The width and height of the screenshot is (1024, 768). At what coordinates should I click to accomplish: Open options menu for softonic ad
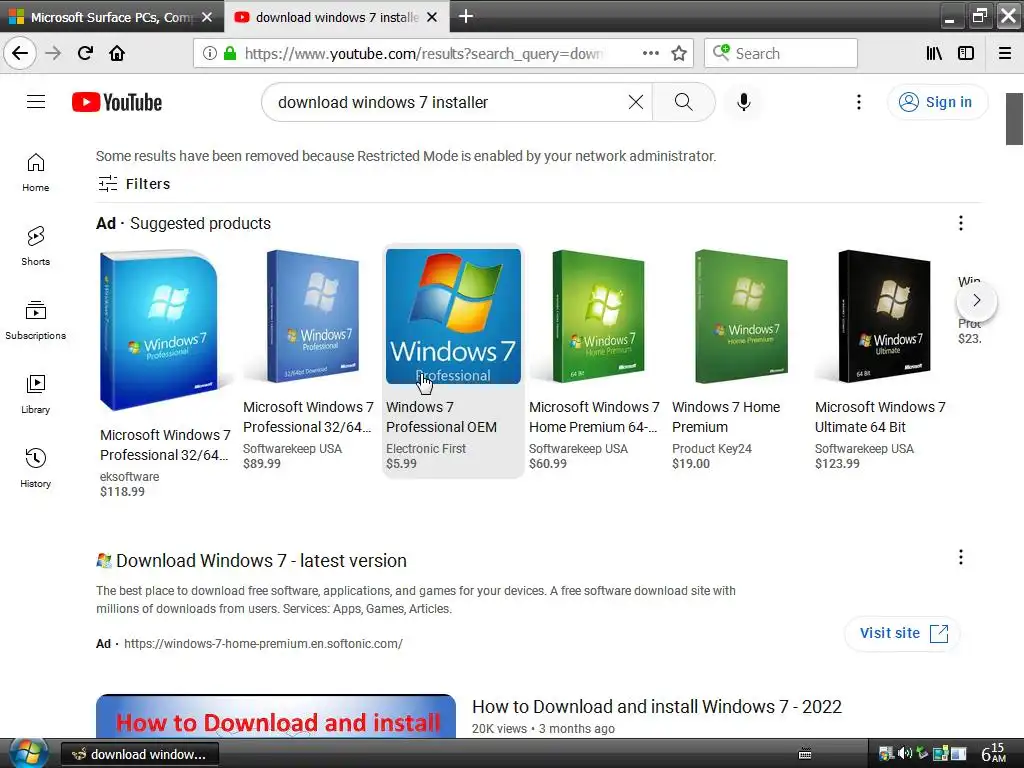coord(961,557)
